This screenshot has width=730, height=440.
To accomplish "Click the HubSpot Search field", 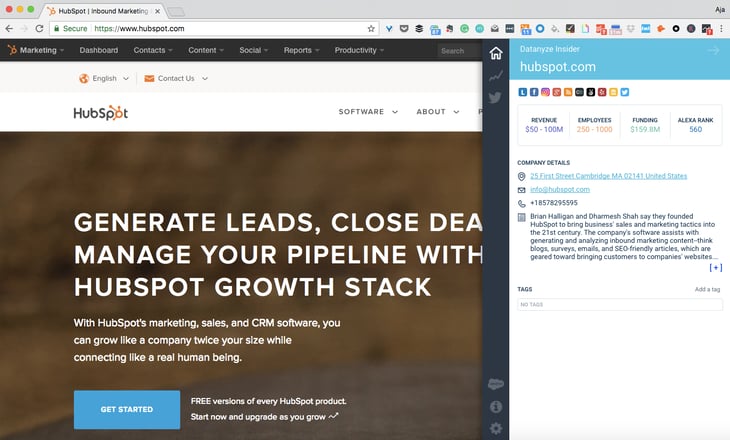I will click(460, 51).
